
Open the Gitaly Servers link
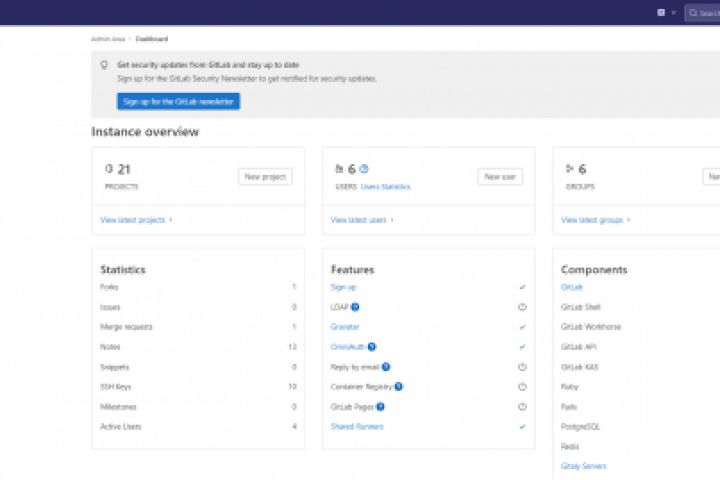click(583, 466)
